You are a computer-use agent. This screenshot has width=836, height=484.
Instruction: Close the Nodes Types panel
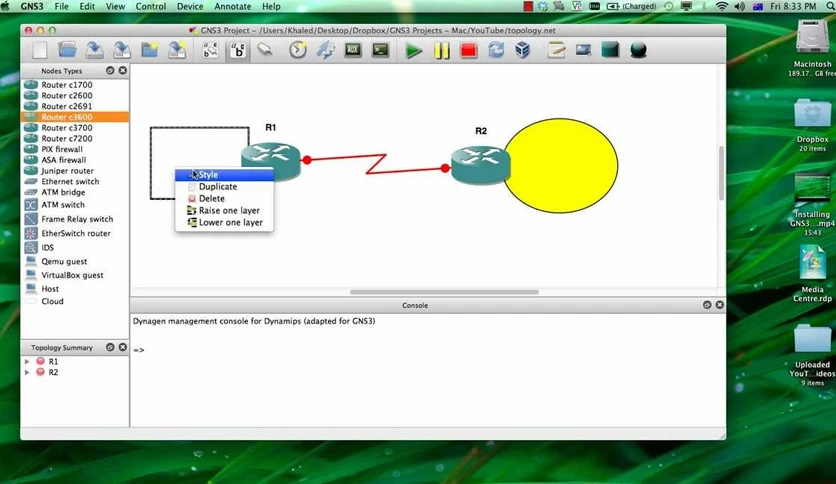click(123, 70)
